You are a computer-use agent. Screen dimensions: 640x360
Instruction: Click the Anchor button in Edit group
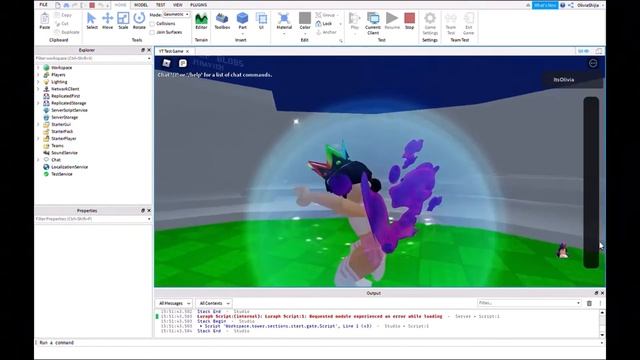[x=326, y=32]
